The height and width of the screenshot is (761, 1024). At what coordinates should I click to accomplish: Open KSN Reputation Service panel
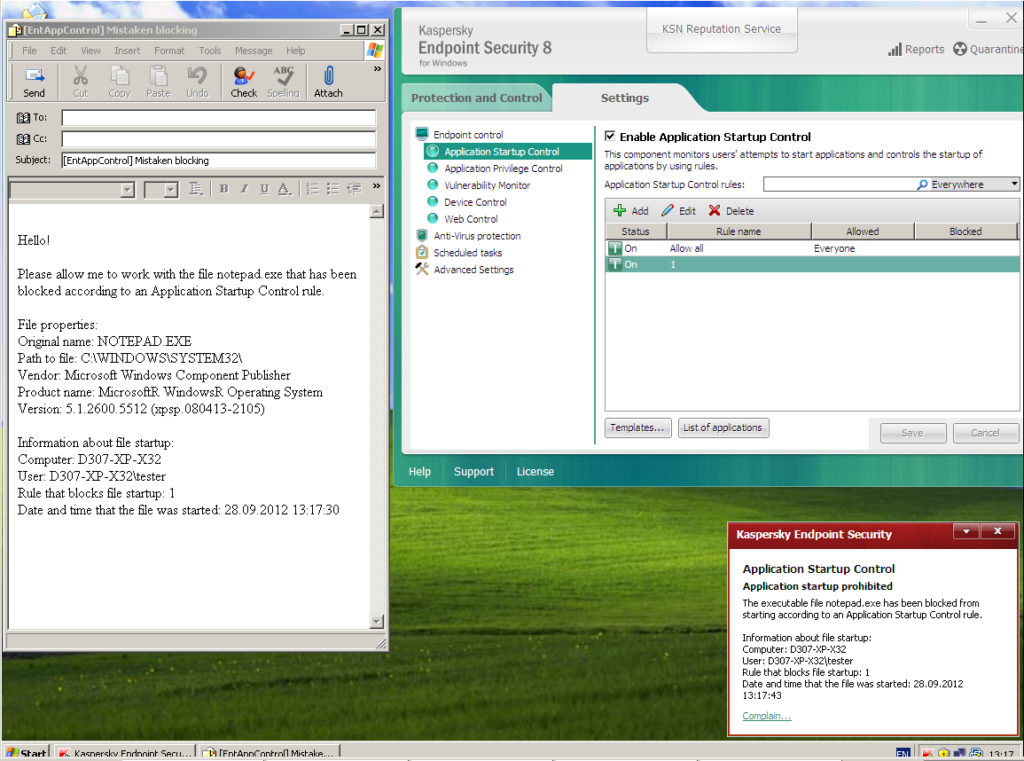point(722,29)
